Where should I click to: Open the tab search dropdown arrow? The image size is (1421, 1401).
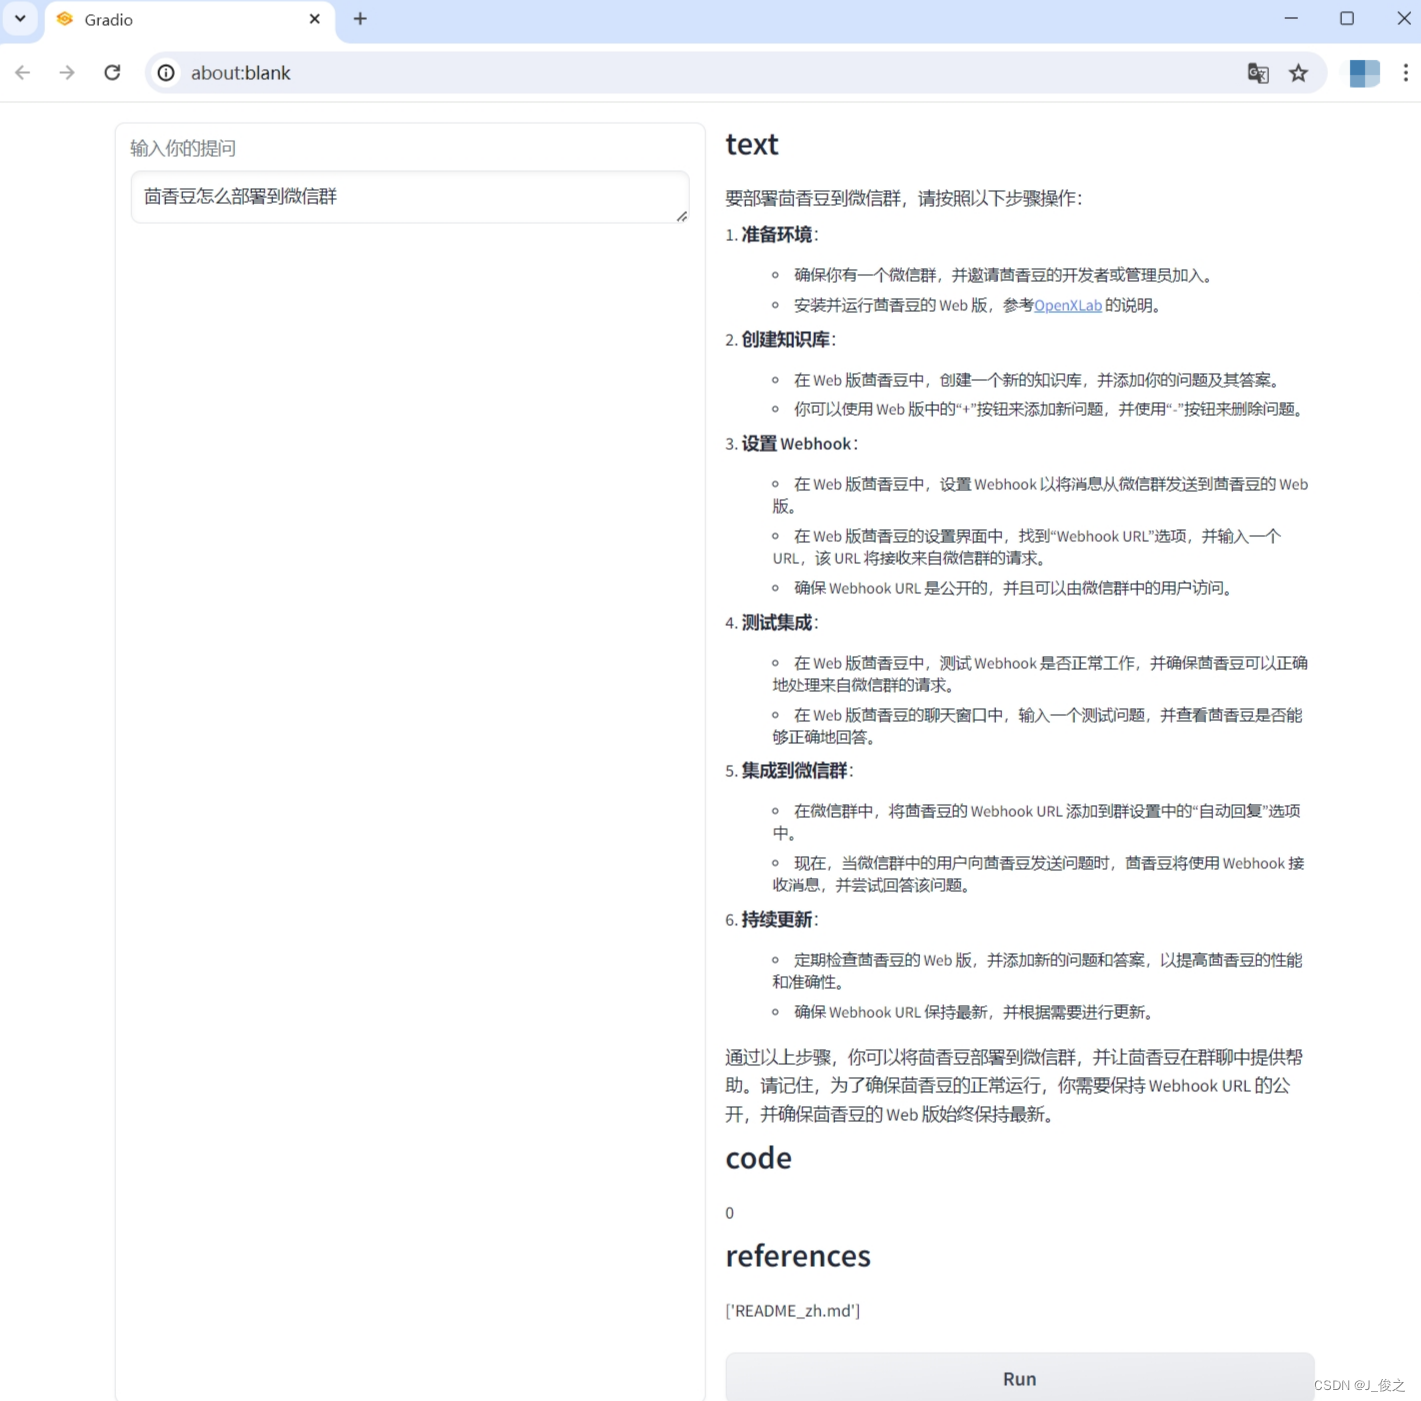pos(20,18)
